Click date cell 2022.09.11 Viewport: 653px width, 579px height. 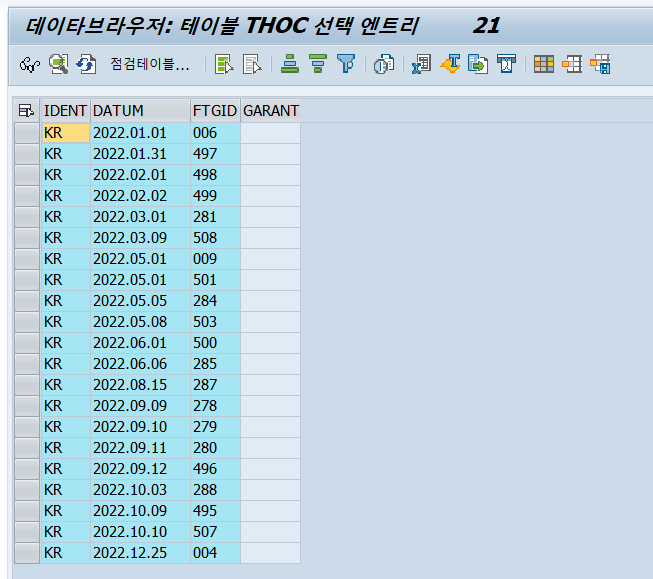pyautogui.click(x=140, y=448)
